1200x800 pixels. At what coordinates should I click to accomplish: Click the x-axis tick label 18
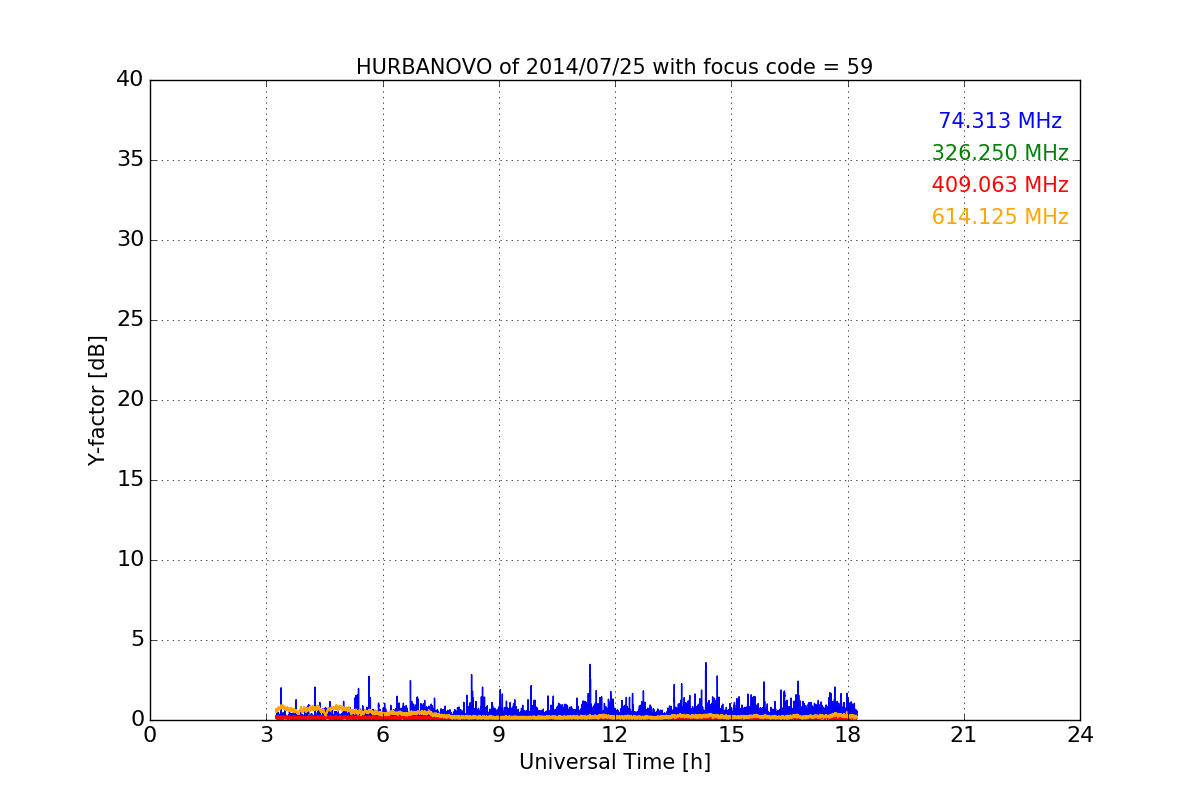click(x=848, y=735)
